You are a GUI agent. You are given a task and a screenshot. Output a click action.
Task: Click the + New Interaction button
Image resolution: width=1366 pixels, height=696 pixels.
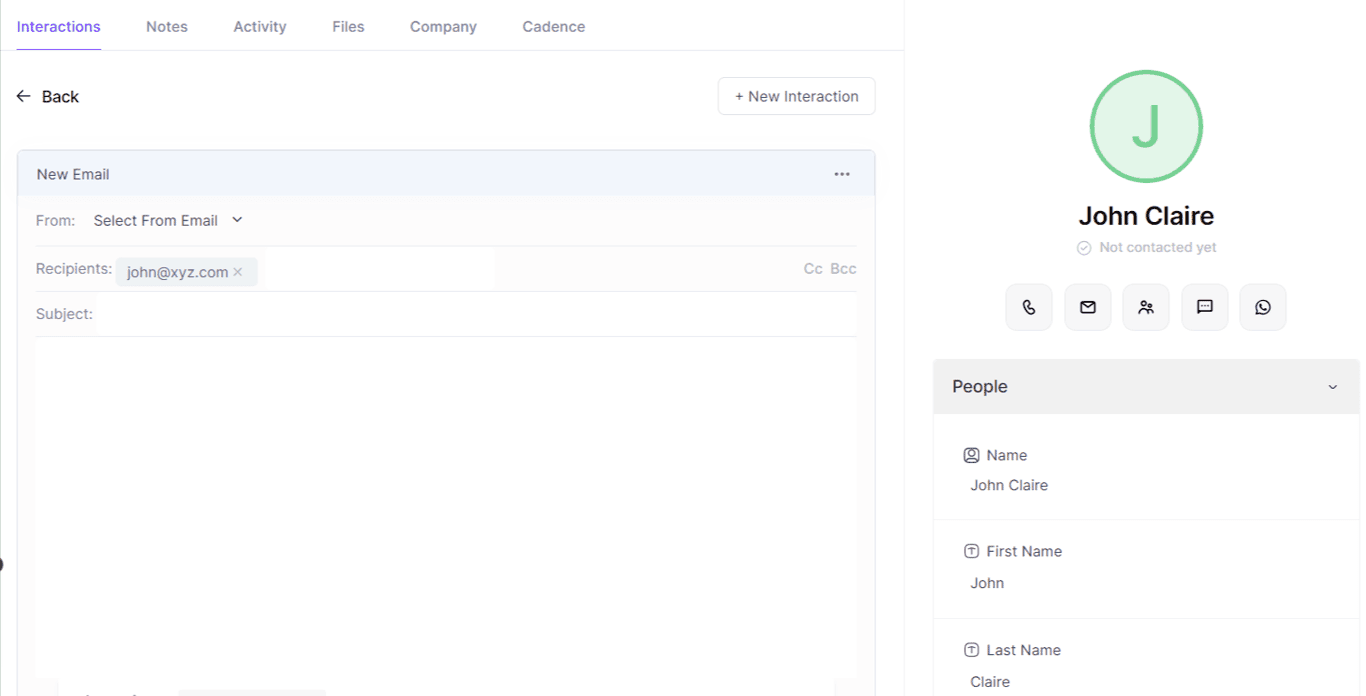(796, 96)
